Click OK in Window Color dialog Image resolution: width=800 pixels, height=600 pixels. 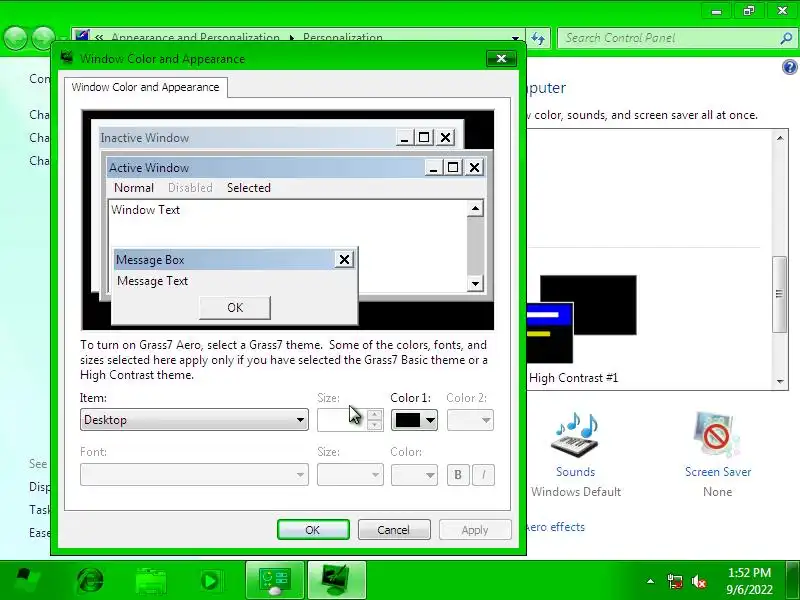click(313, 530)
